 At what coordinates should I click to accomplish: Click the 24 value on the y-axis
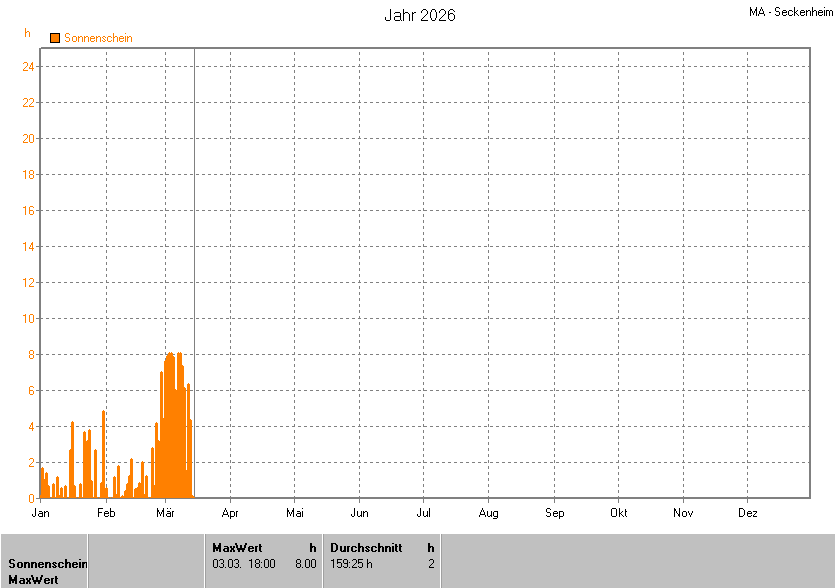(x=29, y=67)
